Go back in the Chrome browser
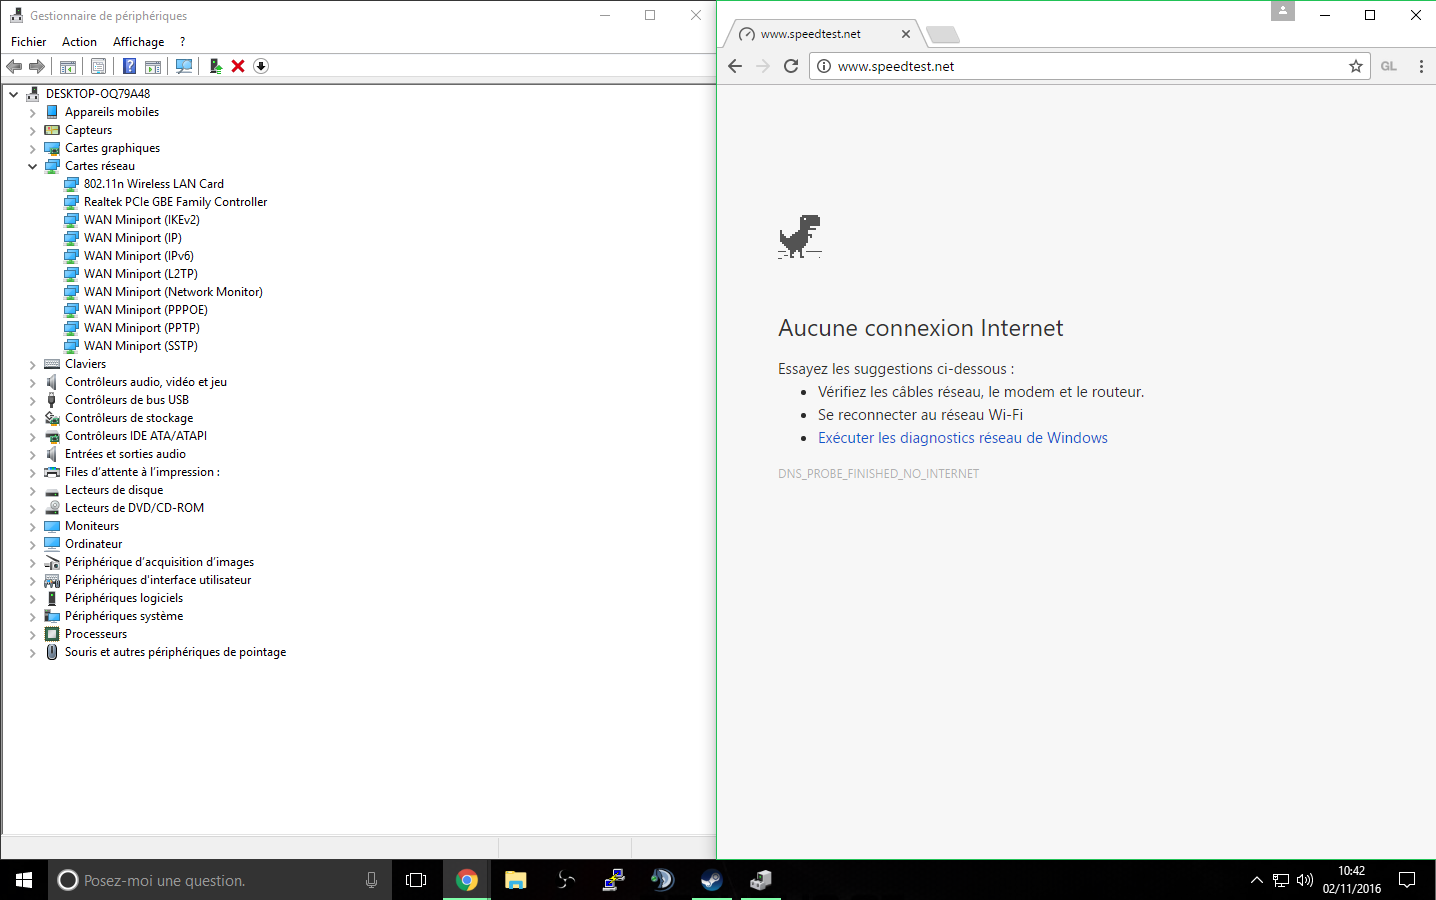The width and height of the screenshot is (1436, 900). pyautogui.click(x=735, y=66)
